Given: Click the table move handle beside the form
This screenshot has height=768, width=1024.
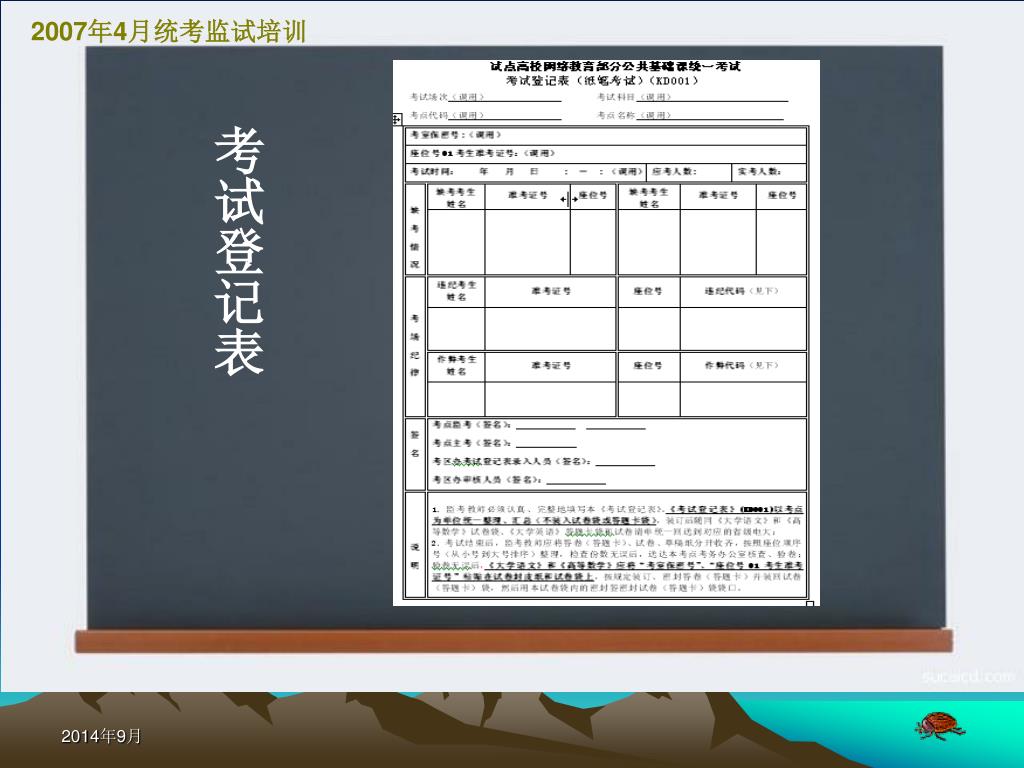Looking at the screenshot, I should point(396,120).
